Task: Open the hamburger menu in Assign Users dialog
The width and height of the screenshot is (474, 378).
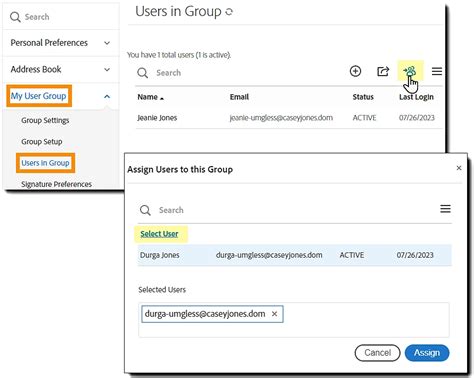Action: 445,209
